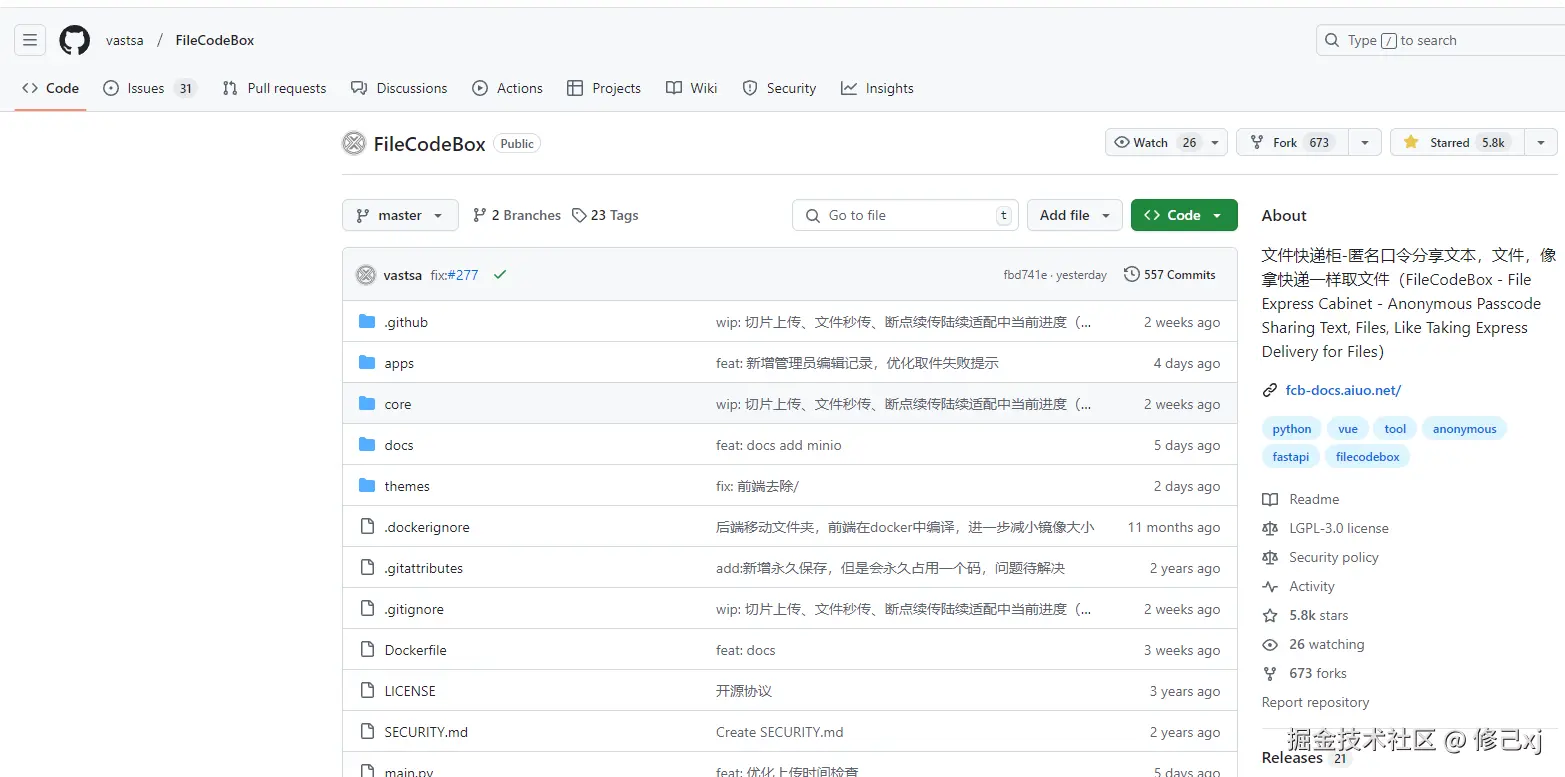Click the file icon for SECURITY.md
The width and height of the screenshot is (1565, 777).
pos(367,732)
